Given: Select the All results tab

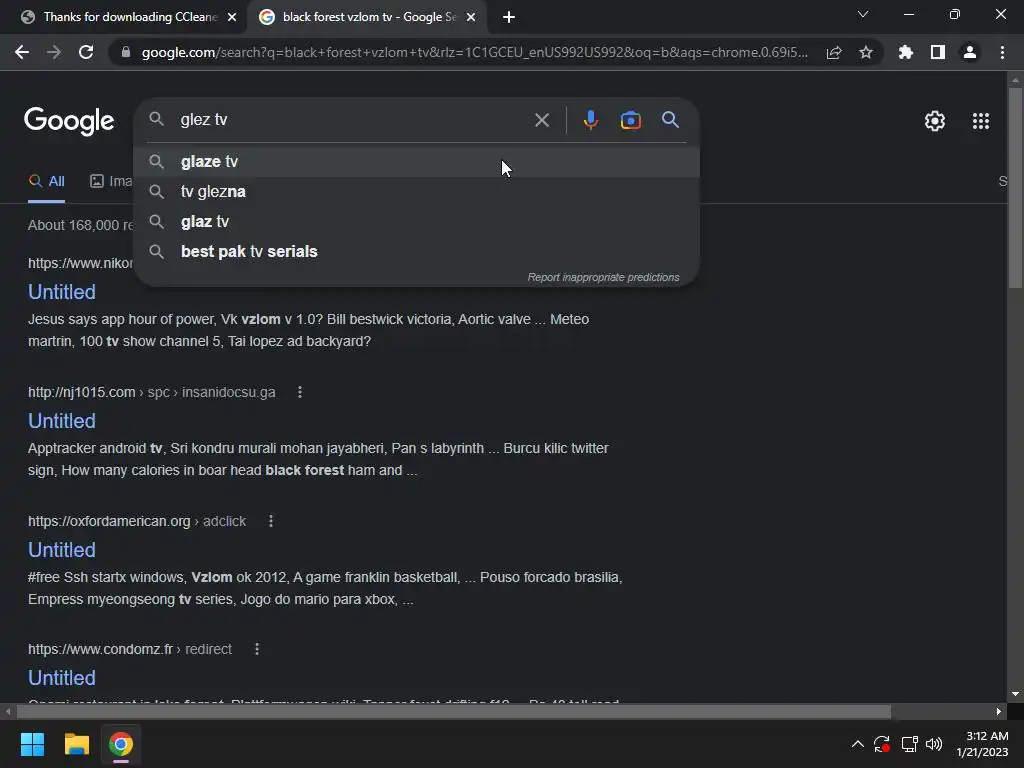Looking at the screenshot, I should 46,182.
